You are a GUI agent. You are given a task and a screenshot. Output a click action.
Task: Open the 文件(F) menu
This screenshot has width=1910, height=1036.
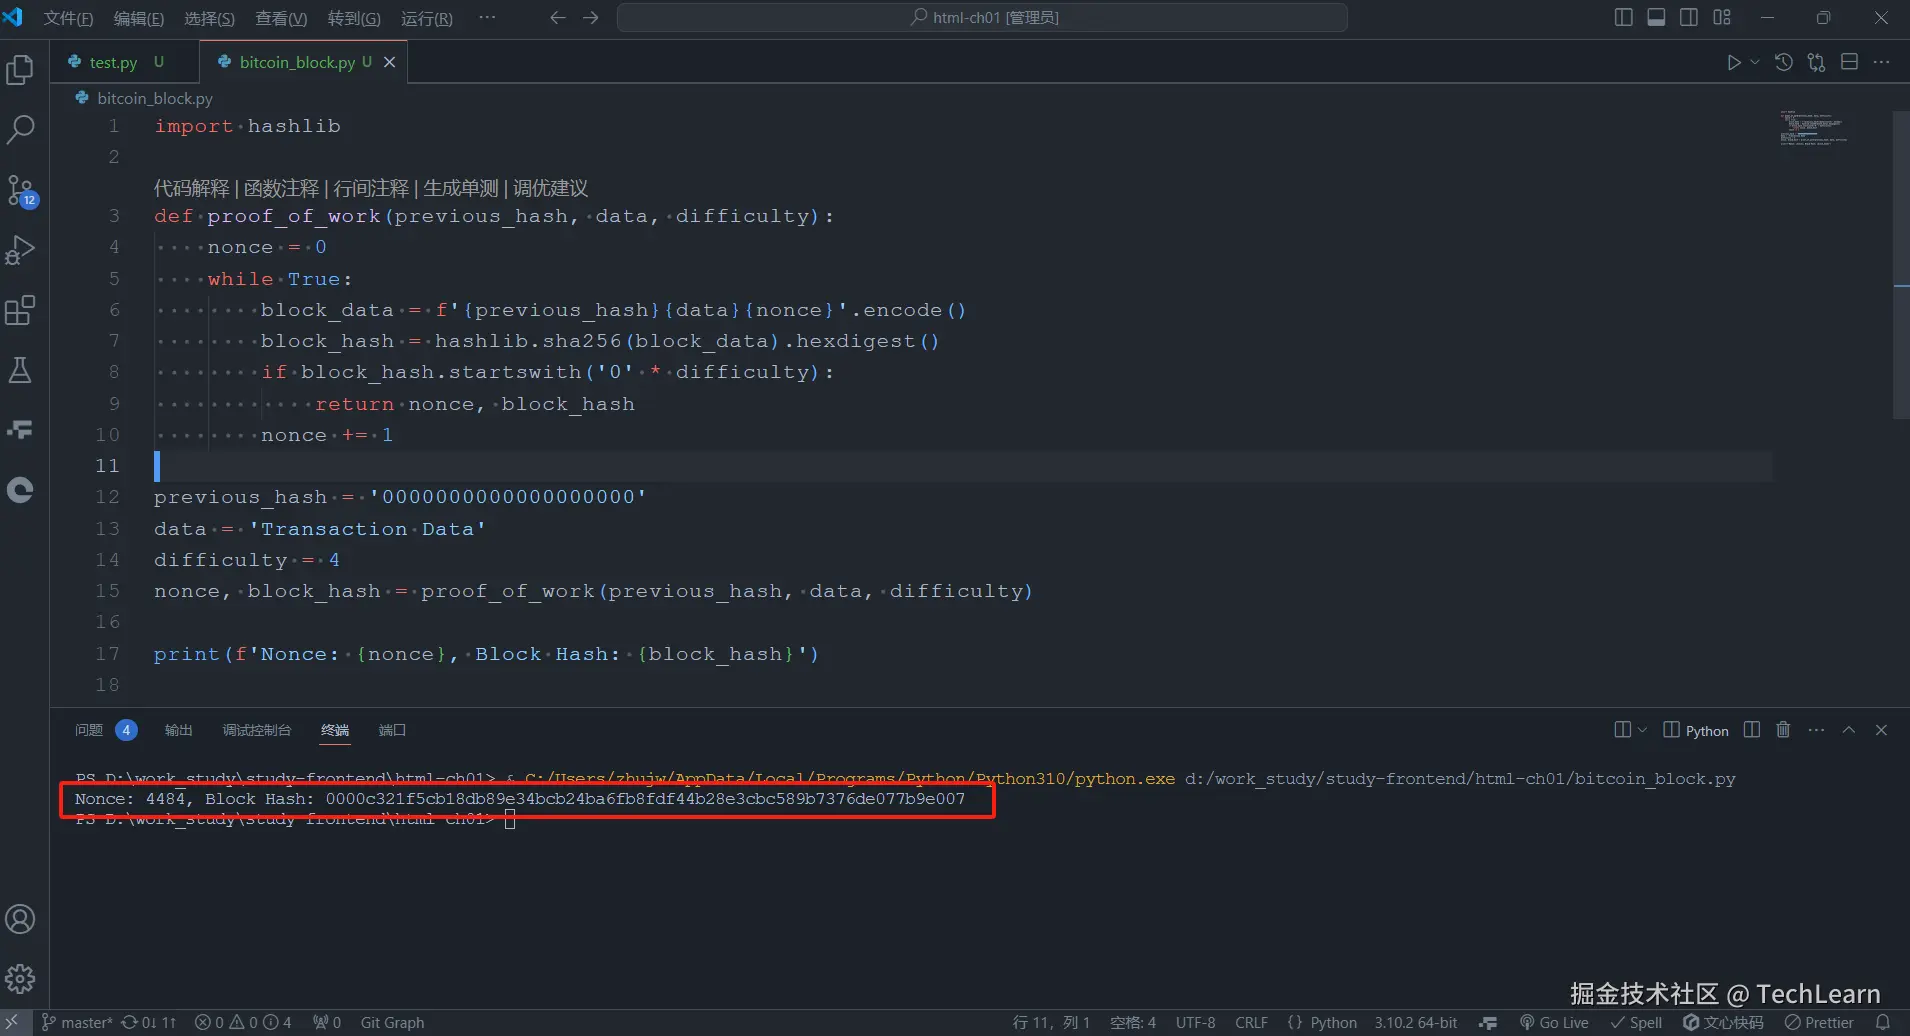pyautogui.click(x=68, y=18)
